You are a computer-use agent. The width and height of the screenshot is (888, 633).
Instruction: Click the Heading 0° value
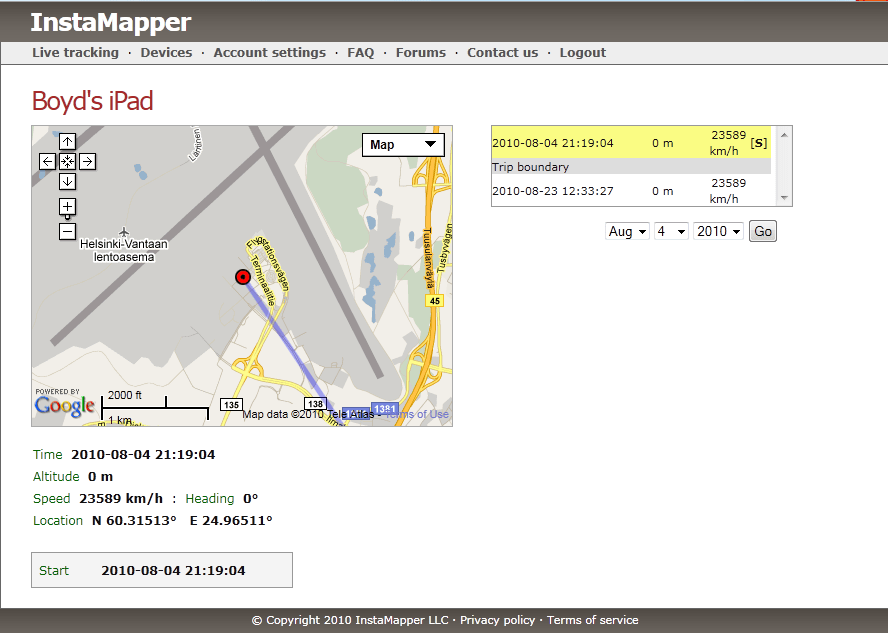pos(250,498)
